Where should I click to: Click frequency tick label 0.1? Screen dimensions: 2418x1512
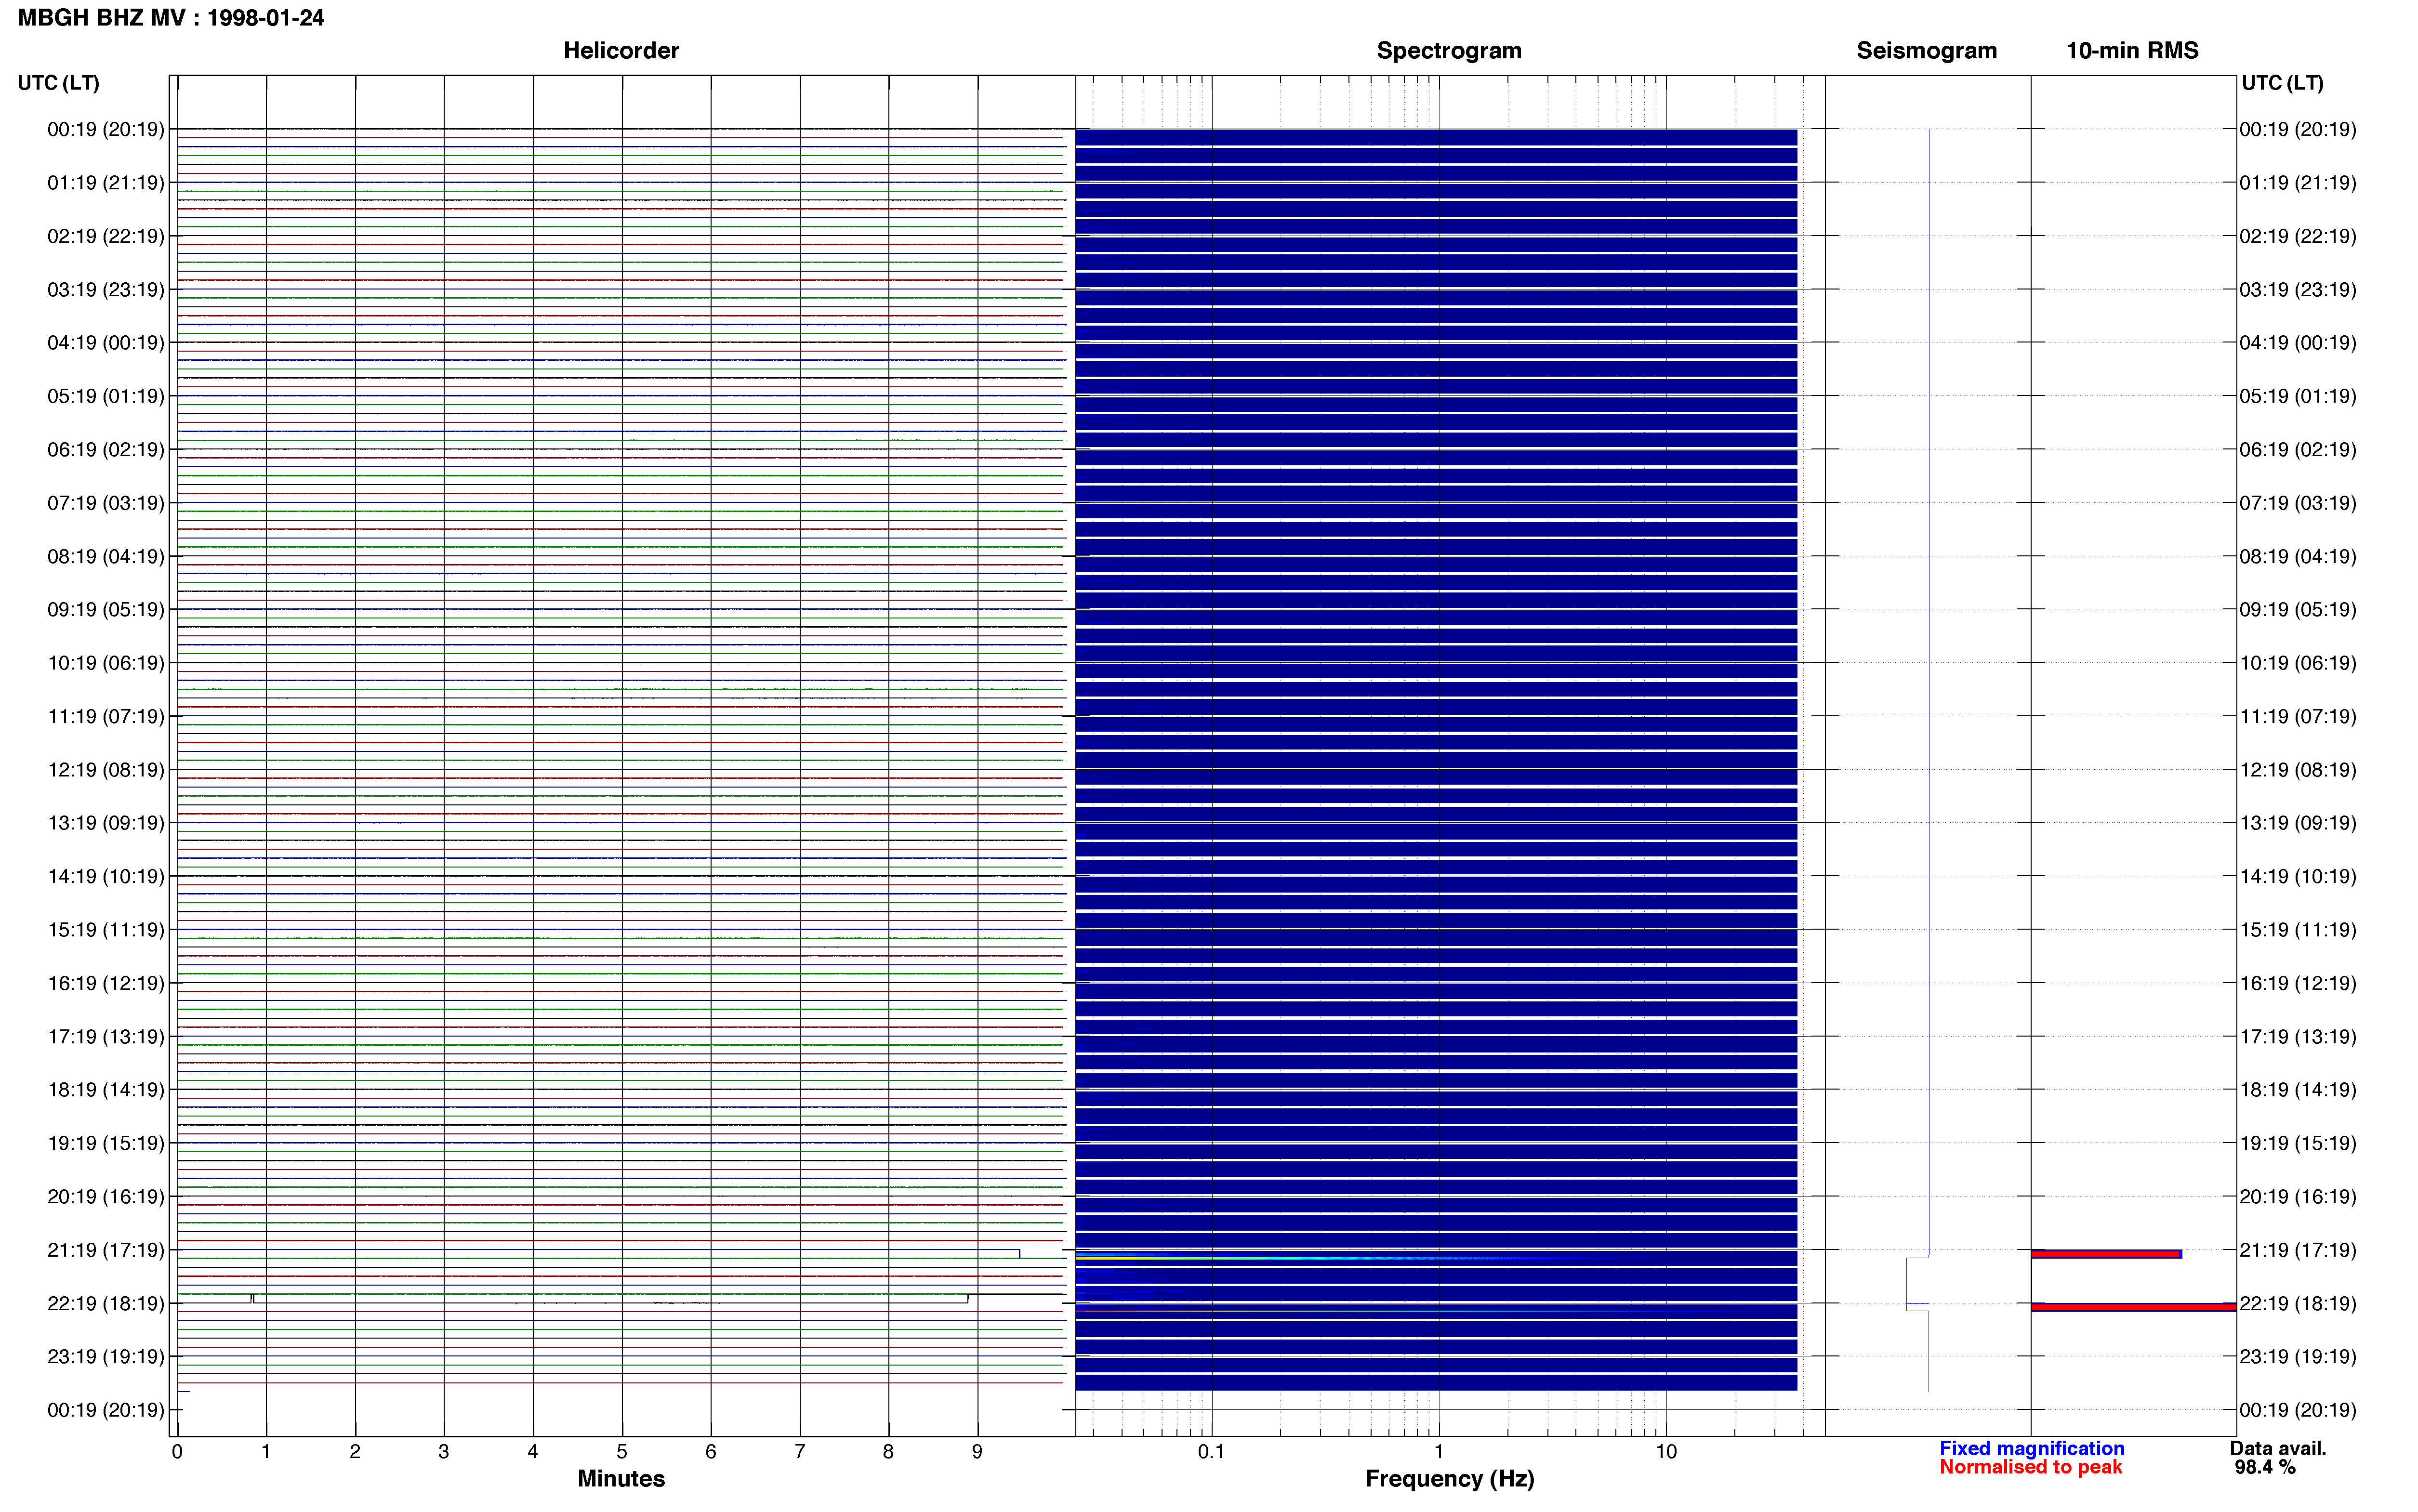pyautogui.click(x=1211, y=1452)
